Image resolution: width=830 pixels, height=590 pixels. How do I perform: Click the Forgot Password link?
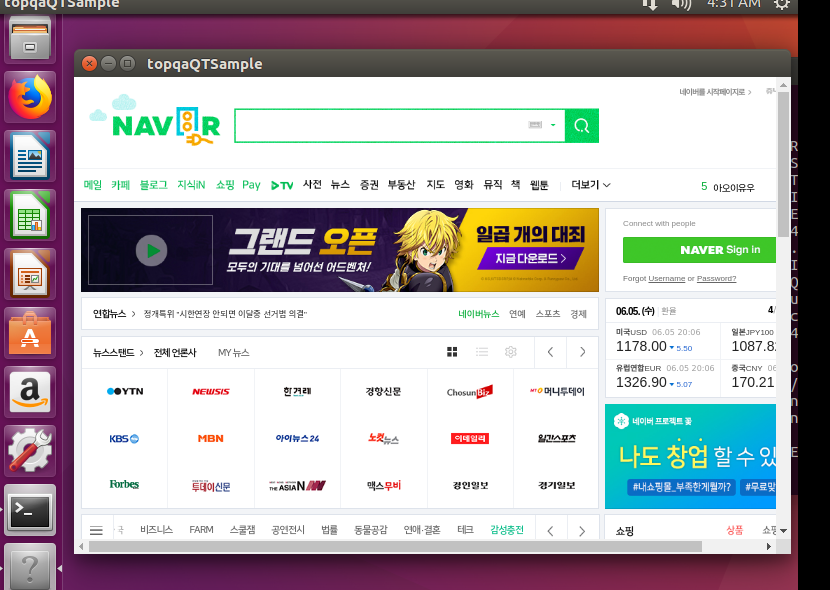[716, 278]
